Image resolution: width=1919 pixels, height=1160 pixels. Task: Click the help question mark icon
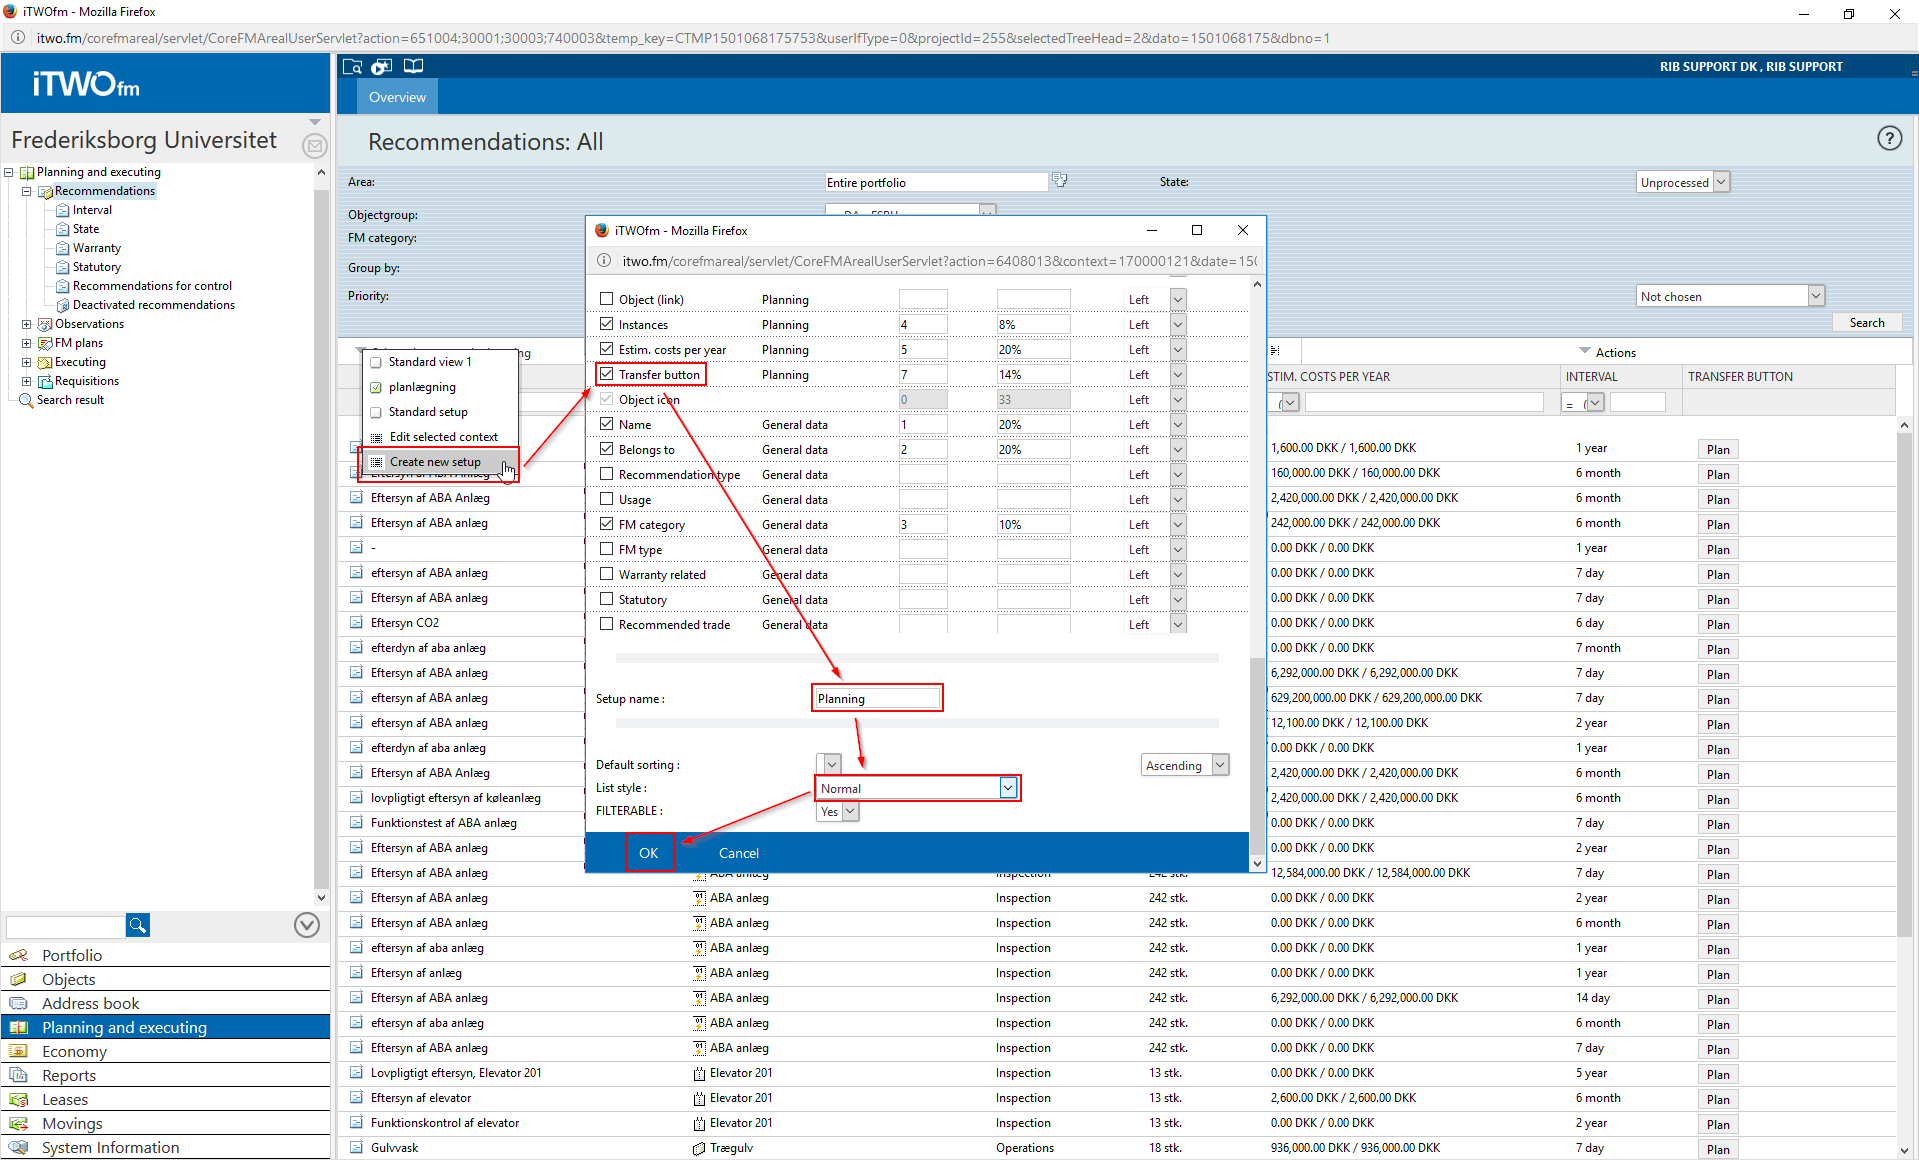coord(1888,139)
